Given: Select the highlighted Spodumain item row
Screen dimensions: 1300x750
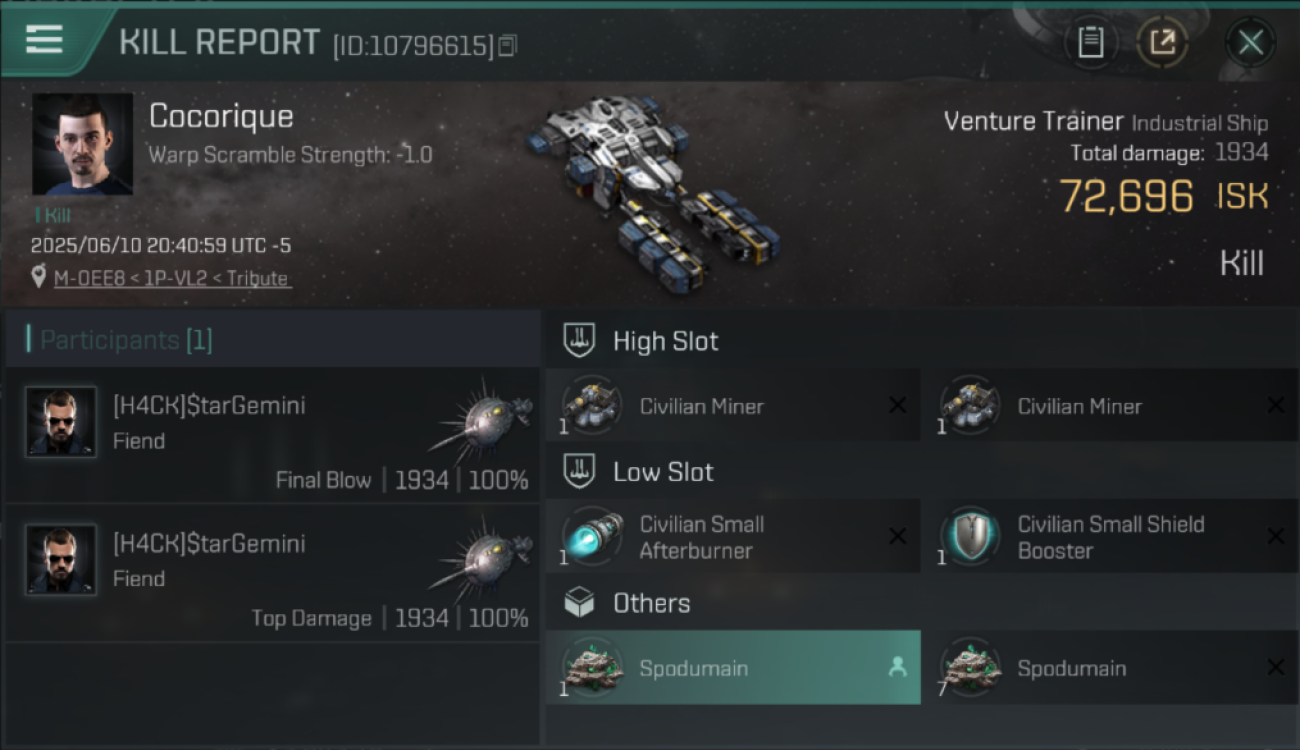Looking at the screenshot, I should (x=733, y=667).
